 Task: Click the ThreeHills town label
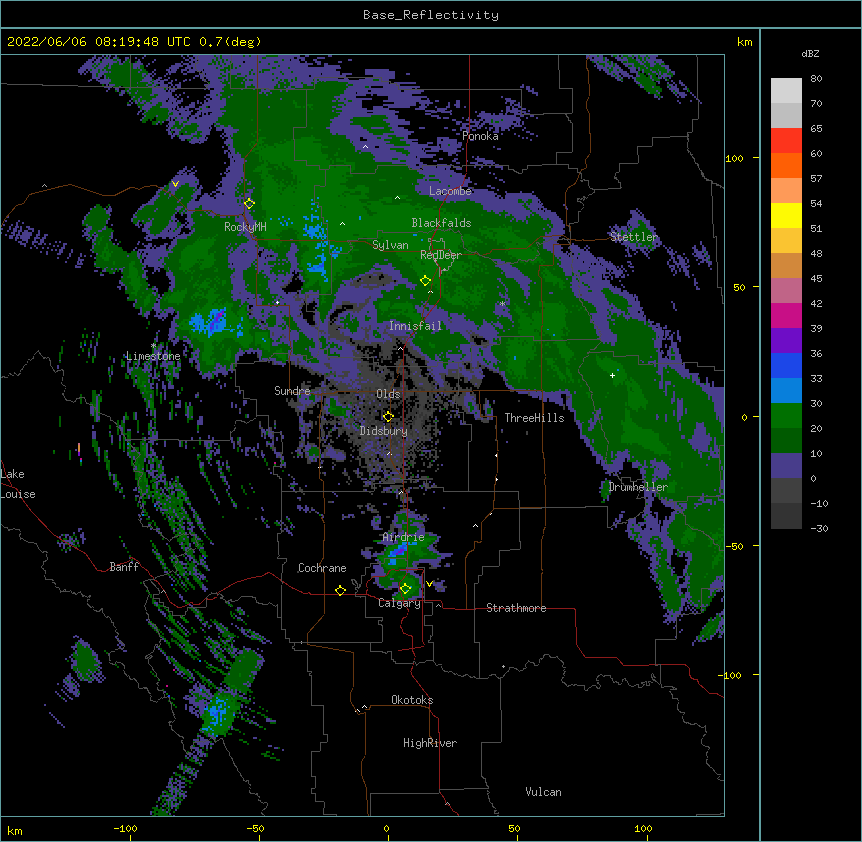point(534,418)
